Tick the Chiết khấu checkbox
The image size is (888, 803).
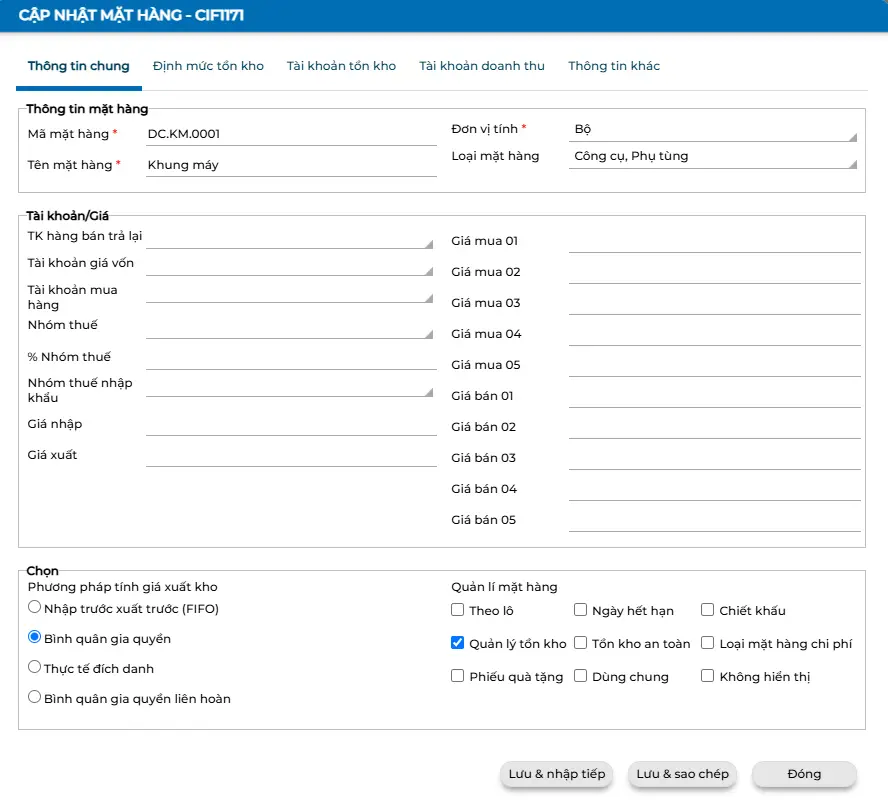(708, 610)
